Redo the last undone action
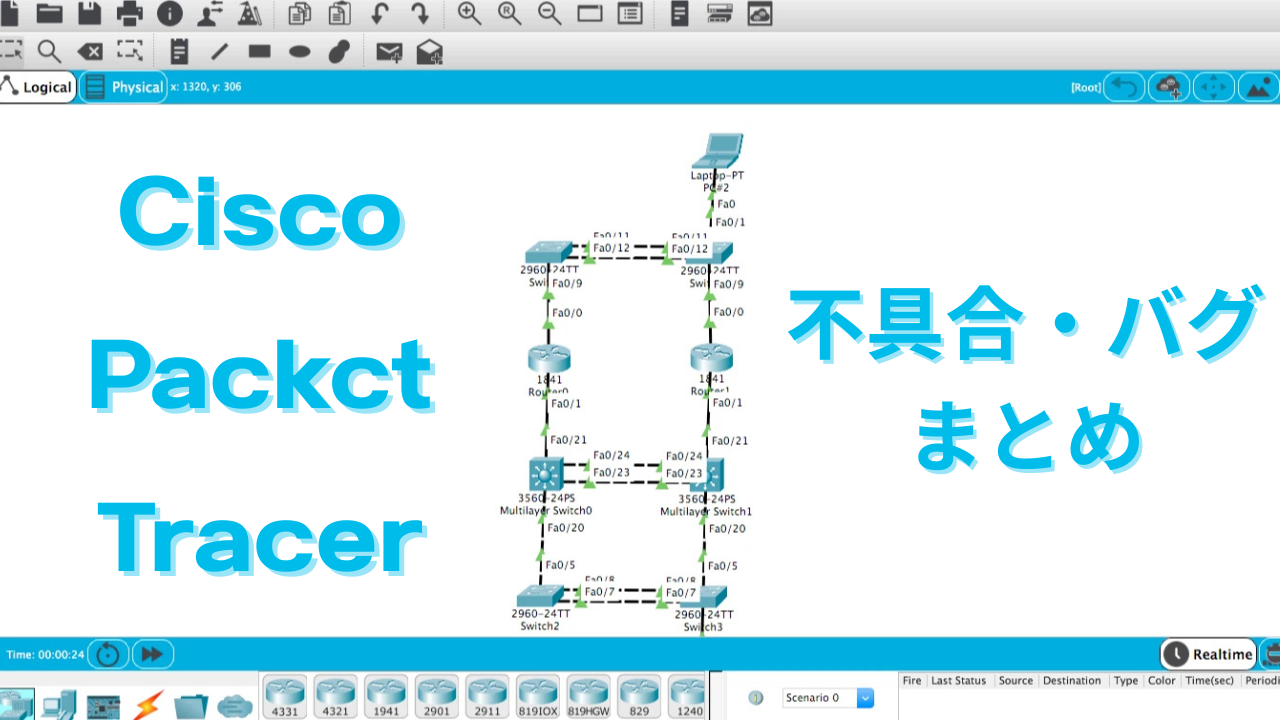This screenshot has height=720, width=1280. click(x=420, y=13)
